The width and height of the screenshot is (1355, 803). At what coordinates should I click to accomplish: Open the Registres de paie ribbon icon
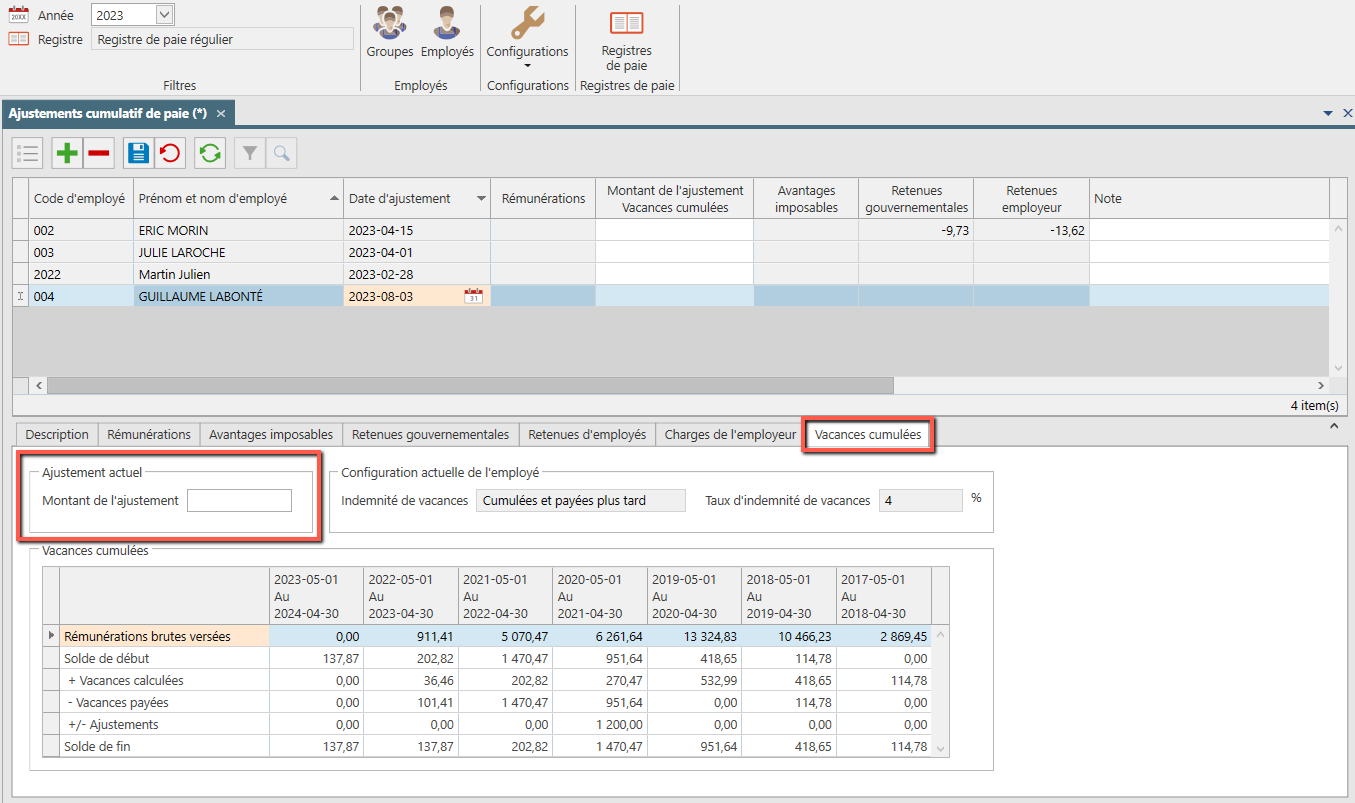coord(627,40)
